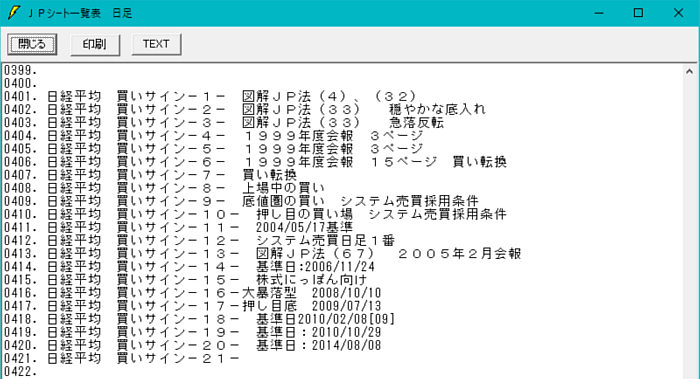
Task: Select row 0415 株式にっぽん向け
Action: [185, 280]
